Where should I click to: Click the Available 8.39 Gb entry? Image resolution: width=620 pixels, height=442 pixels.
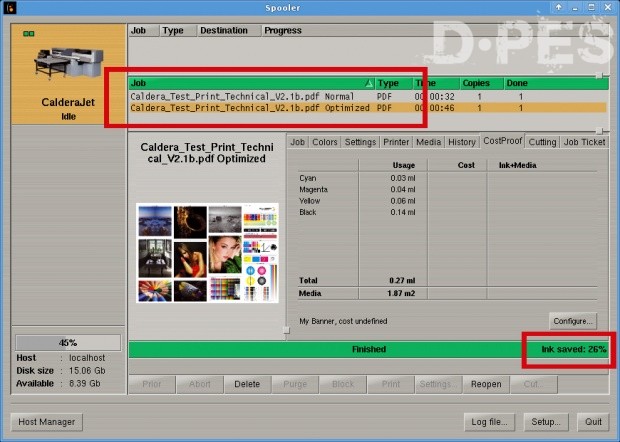58,383
